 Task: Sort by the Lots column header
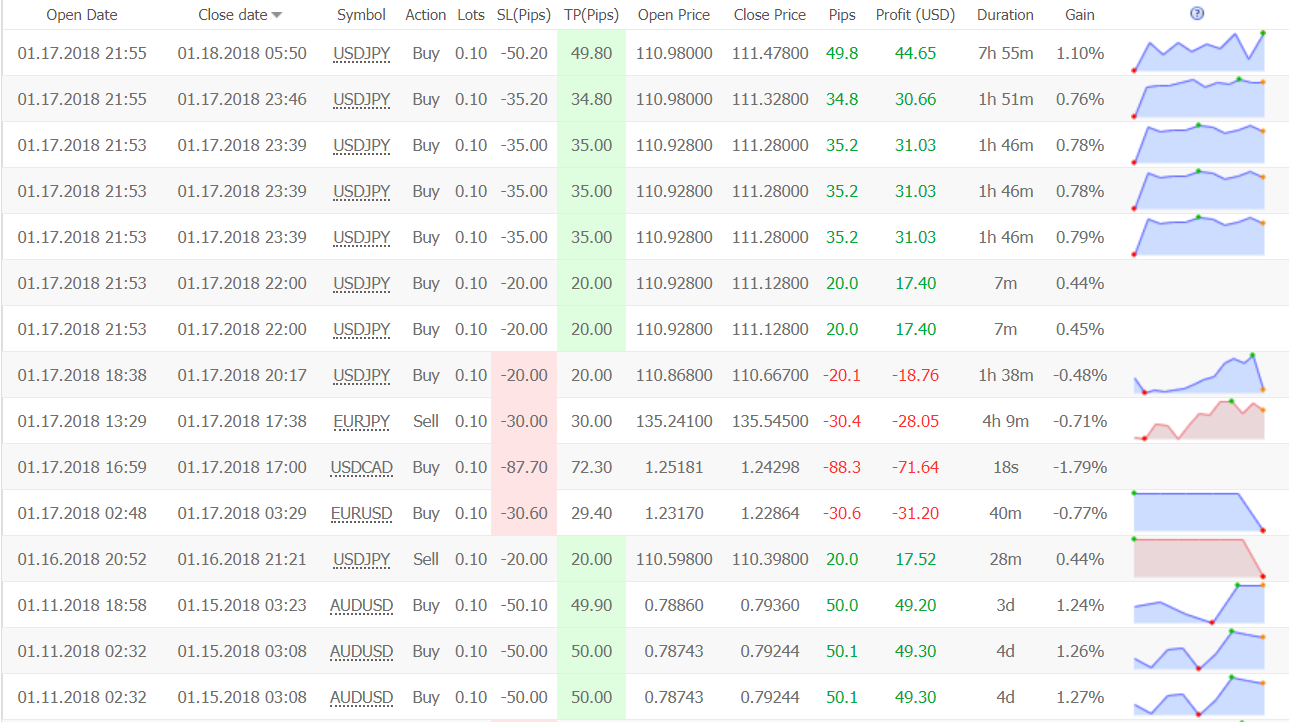471,15
